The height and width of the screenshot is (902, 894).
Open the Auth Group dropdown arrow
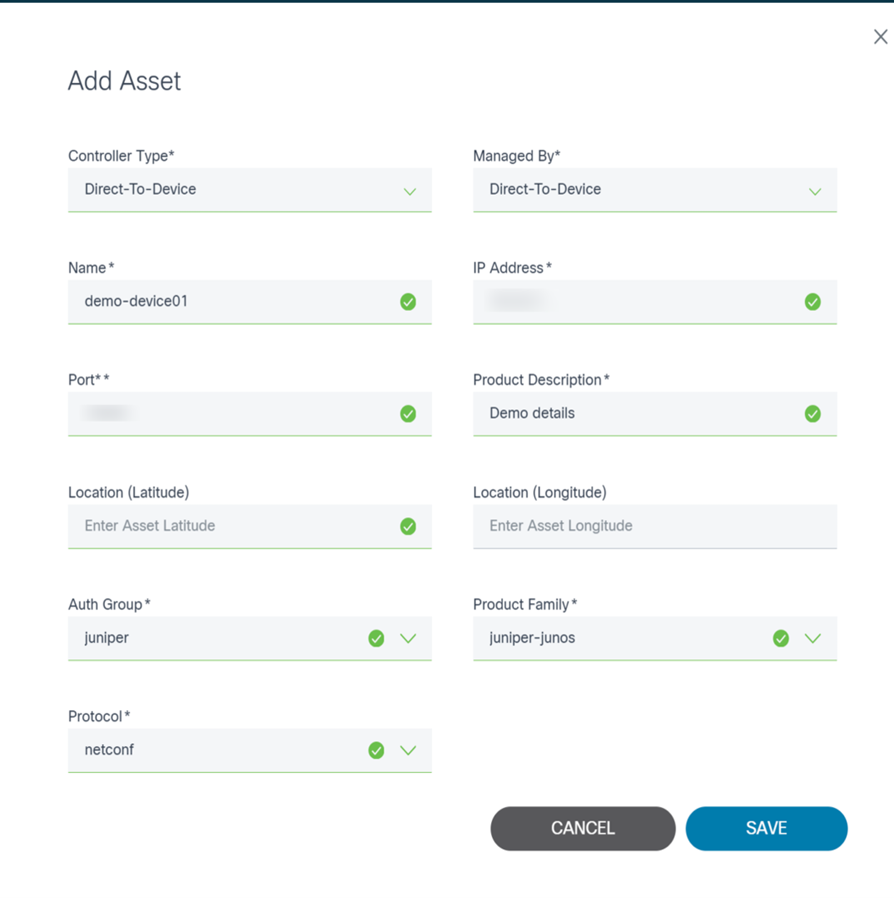coord(408,638)
